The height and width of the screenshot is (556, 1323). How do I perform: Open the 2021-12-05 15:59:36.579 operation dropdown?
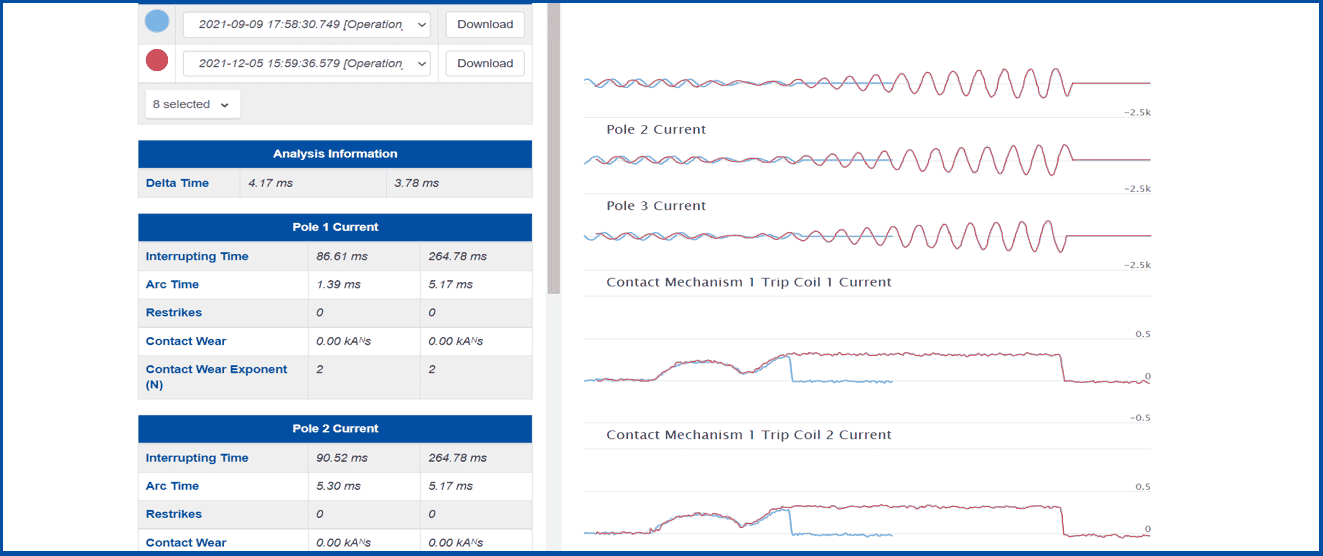point(307,63)
